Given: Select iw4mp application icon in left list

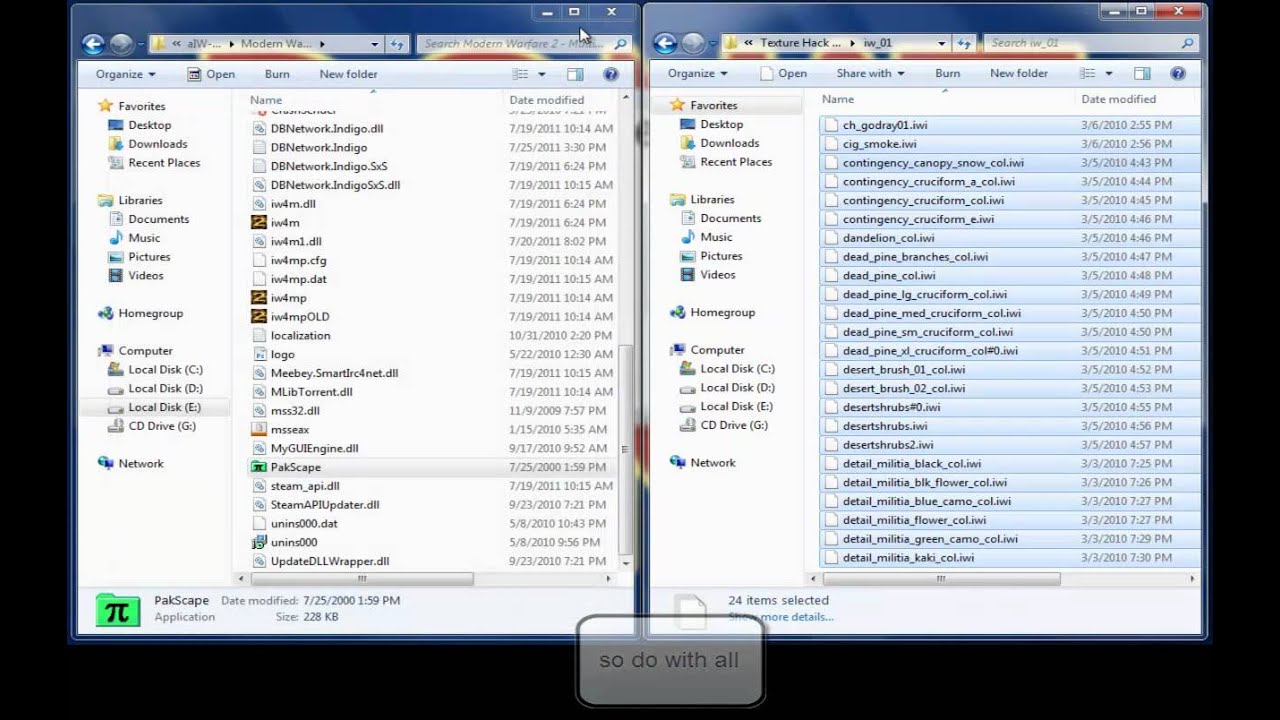Looking at the screenshot, I should click(259, 298).
